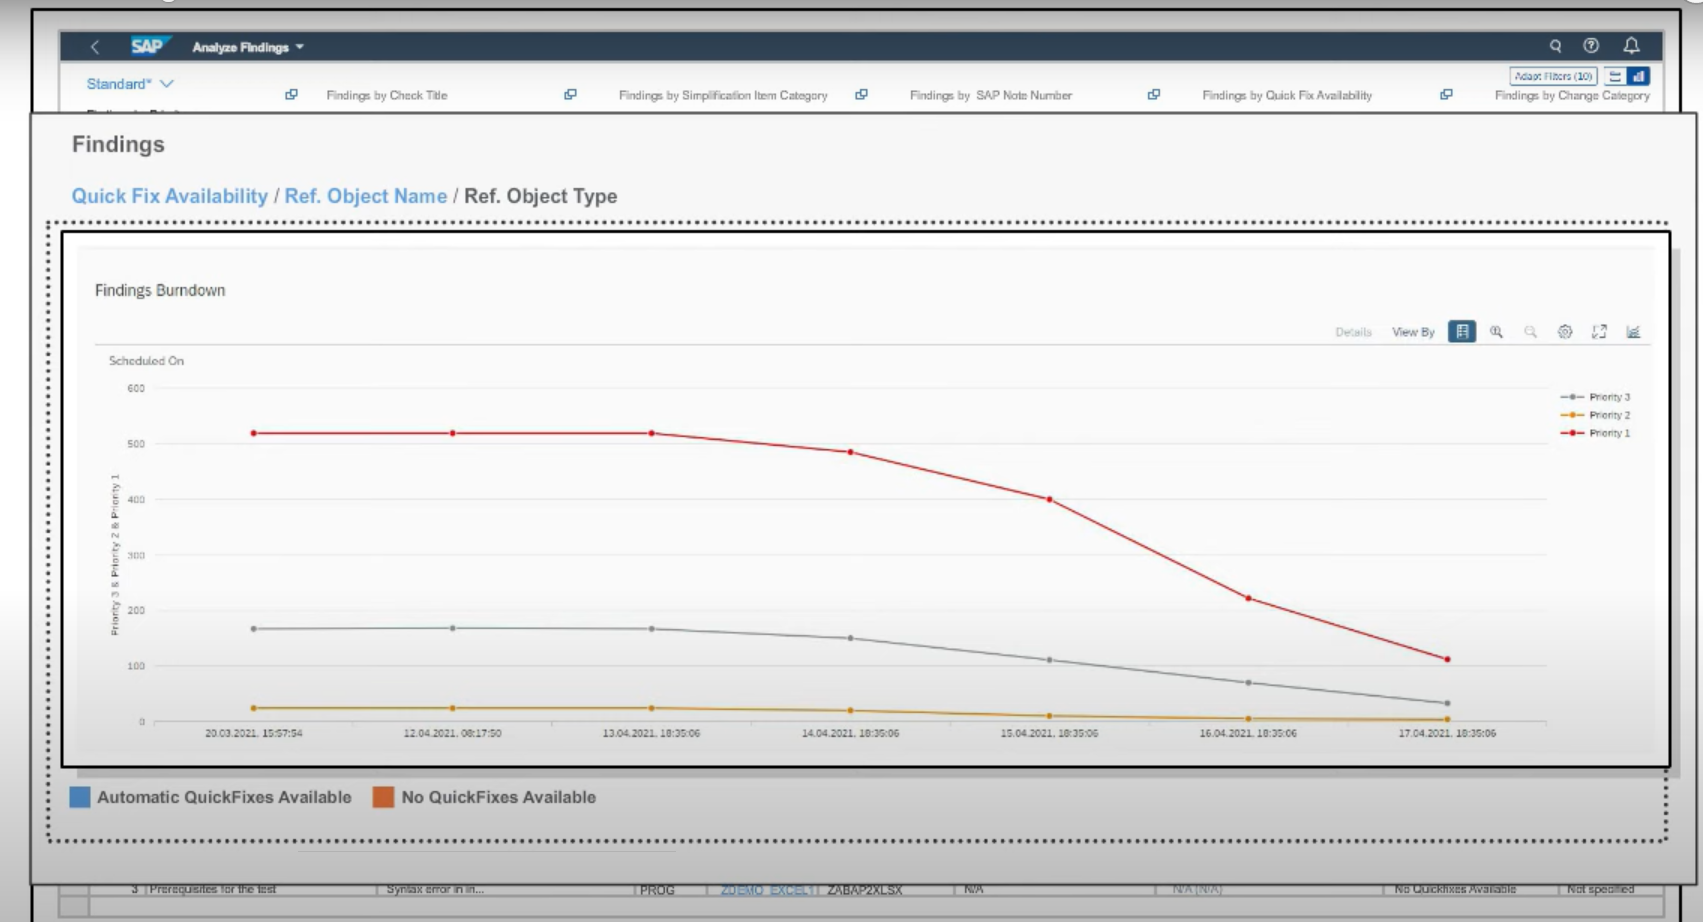The width and height of the screenshot is (1703, 922).
Task: Open global search from the SAP shell bar
Action: [1557, 47]
